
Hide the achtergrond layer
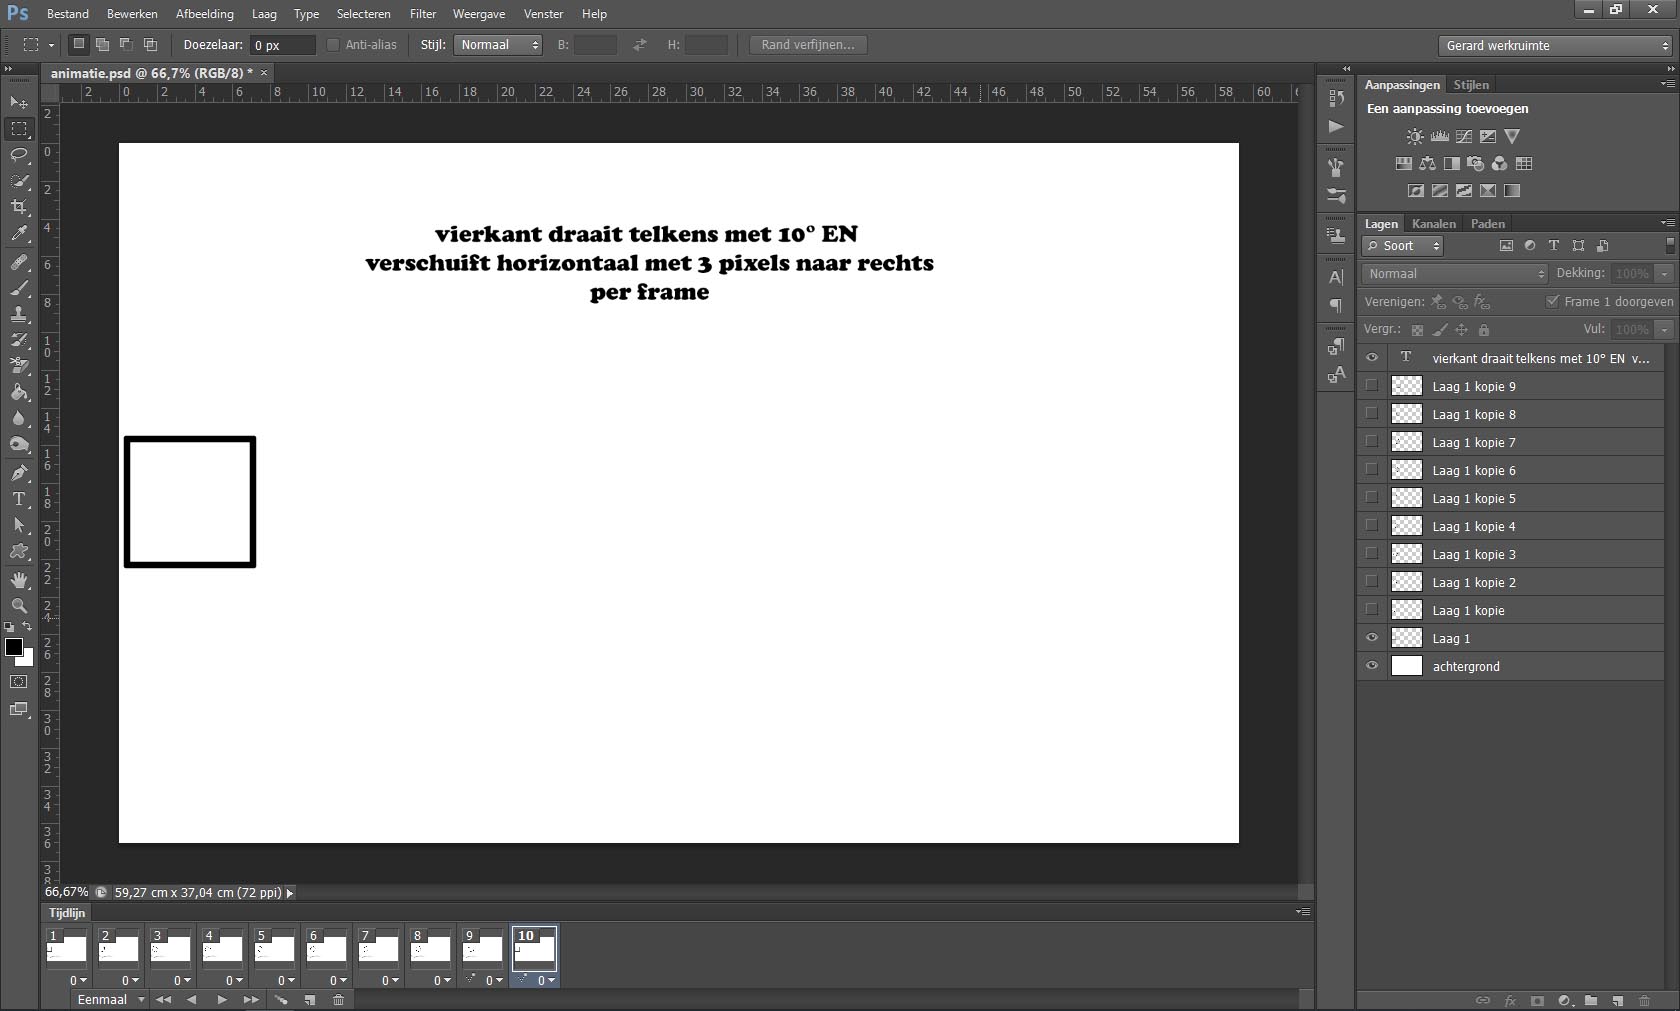pyautogui.click(x=1372, y=666)
